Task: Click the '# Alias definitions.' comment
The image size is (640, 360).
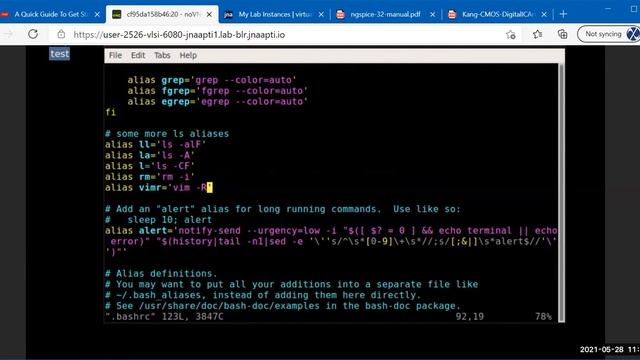Action: (161, 273)
